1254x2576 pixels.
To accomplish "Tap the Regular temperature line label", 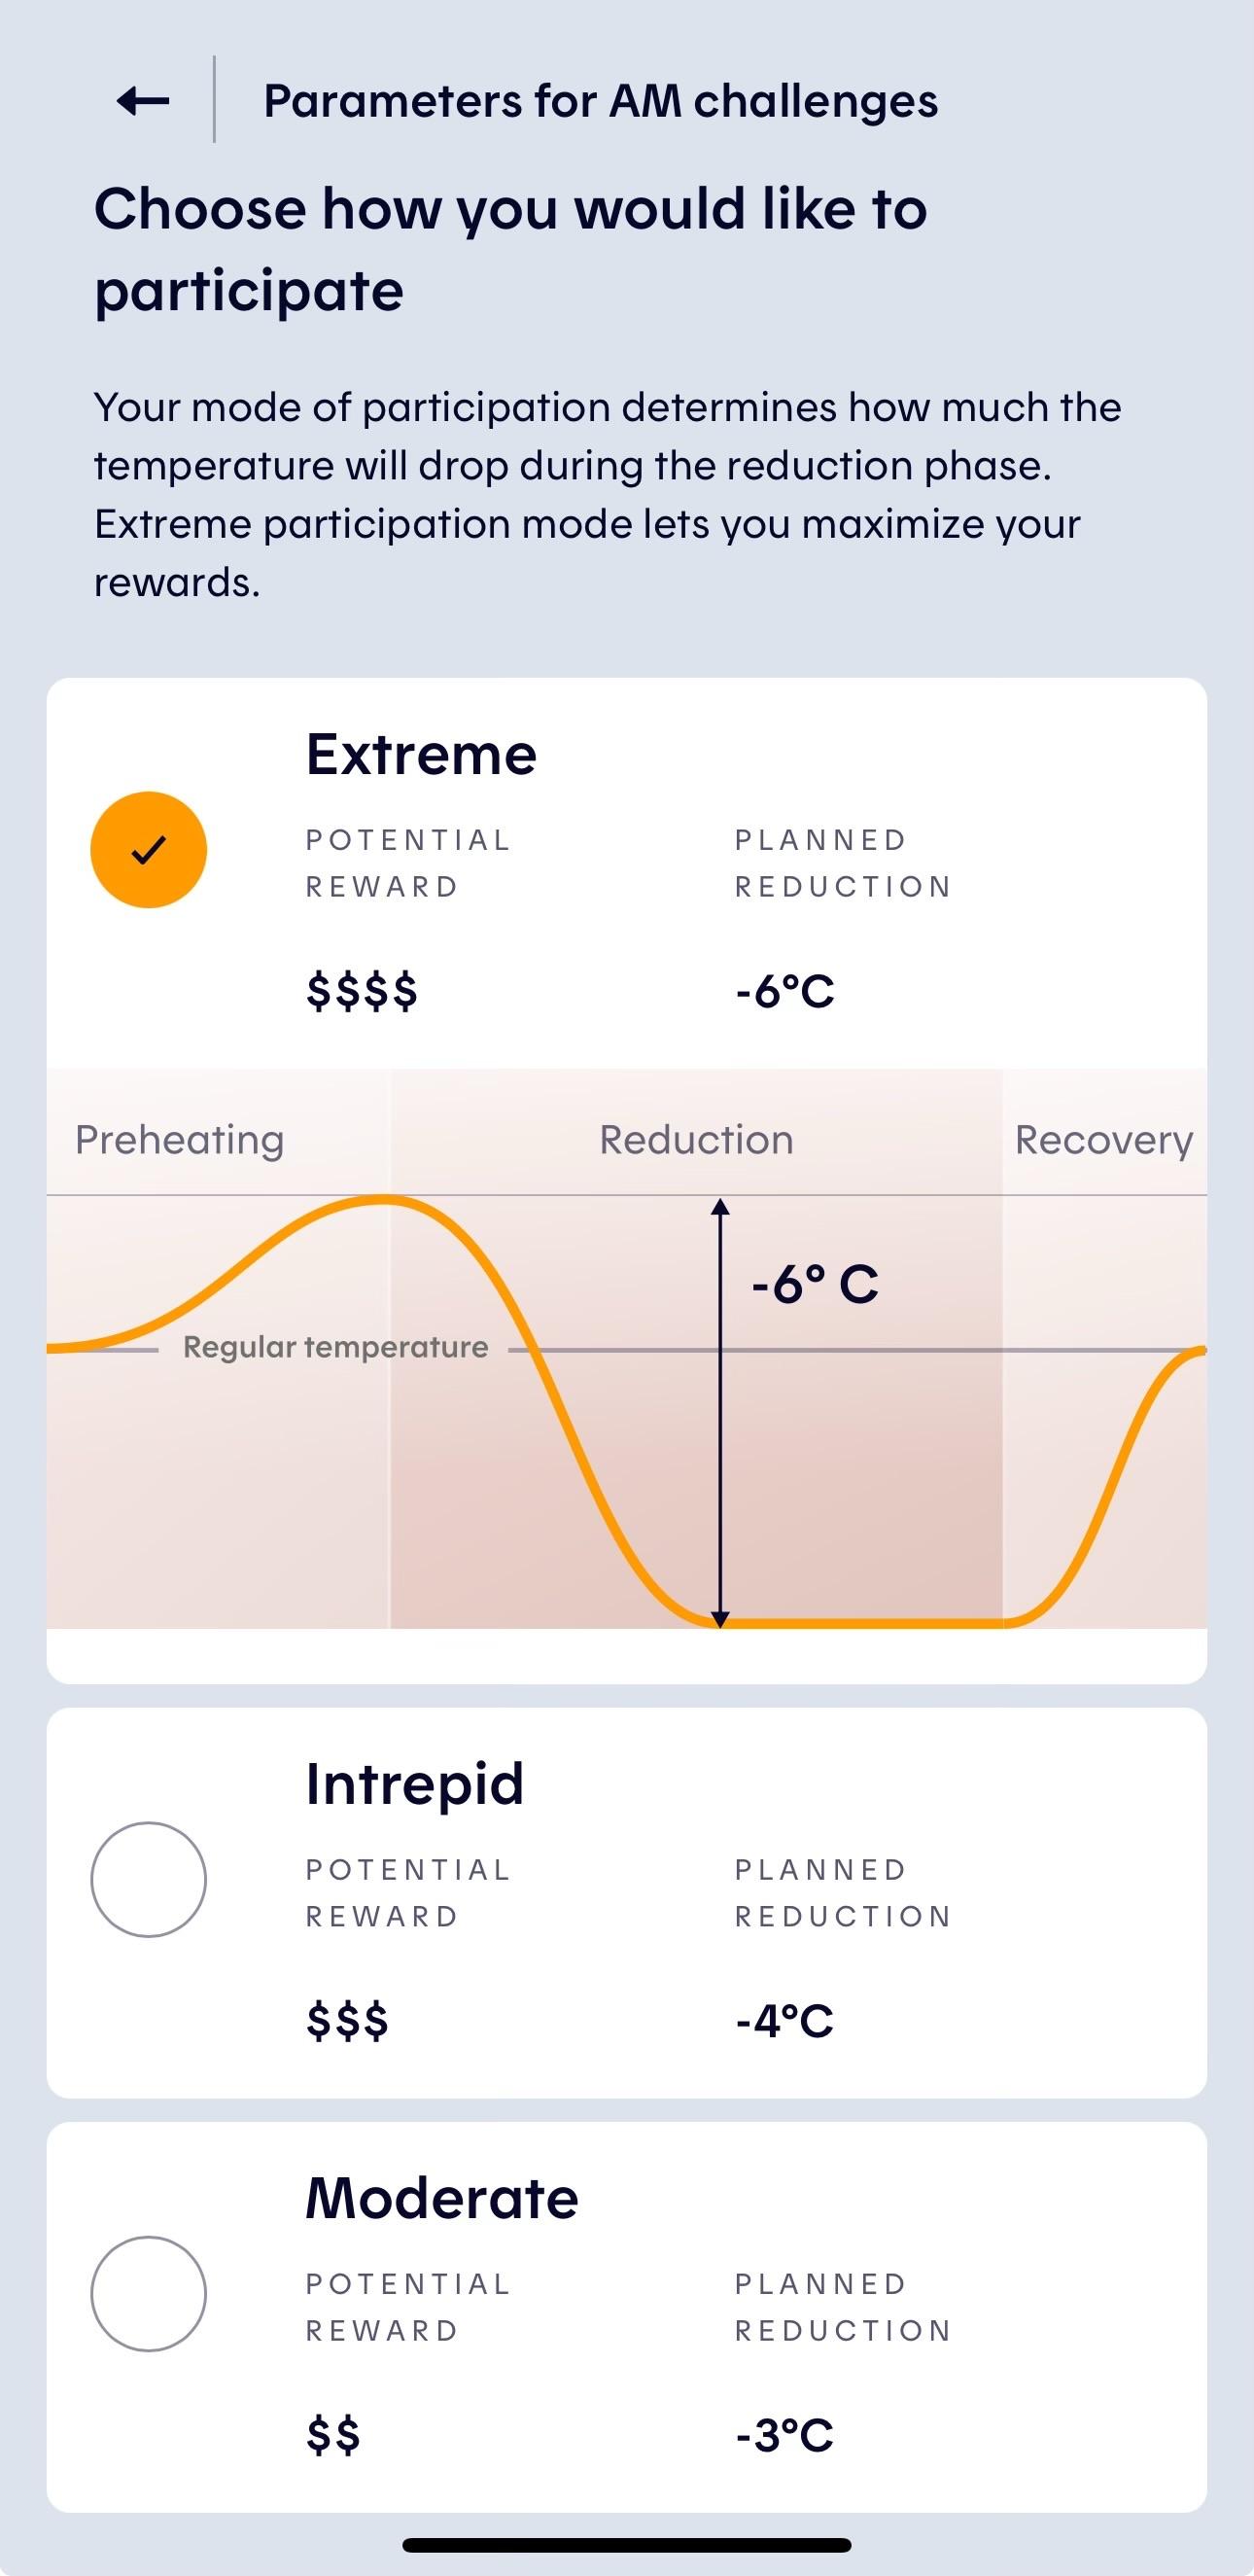I will coord(336,1347).
